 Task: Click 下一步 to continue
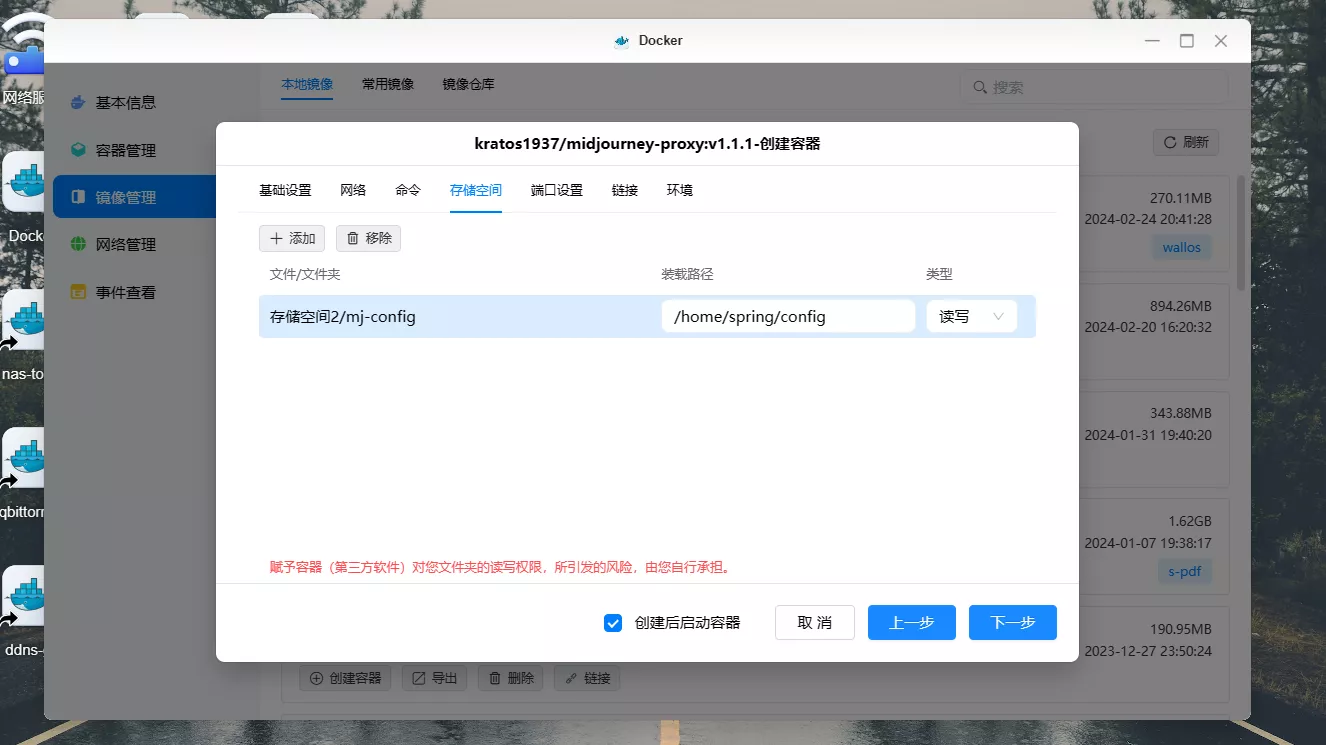[x=1013, y=622]
